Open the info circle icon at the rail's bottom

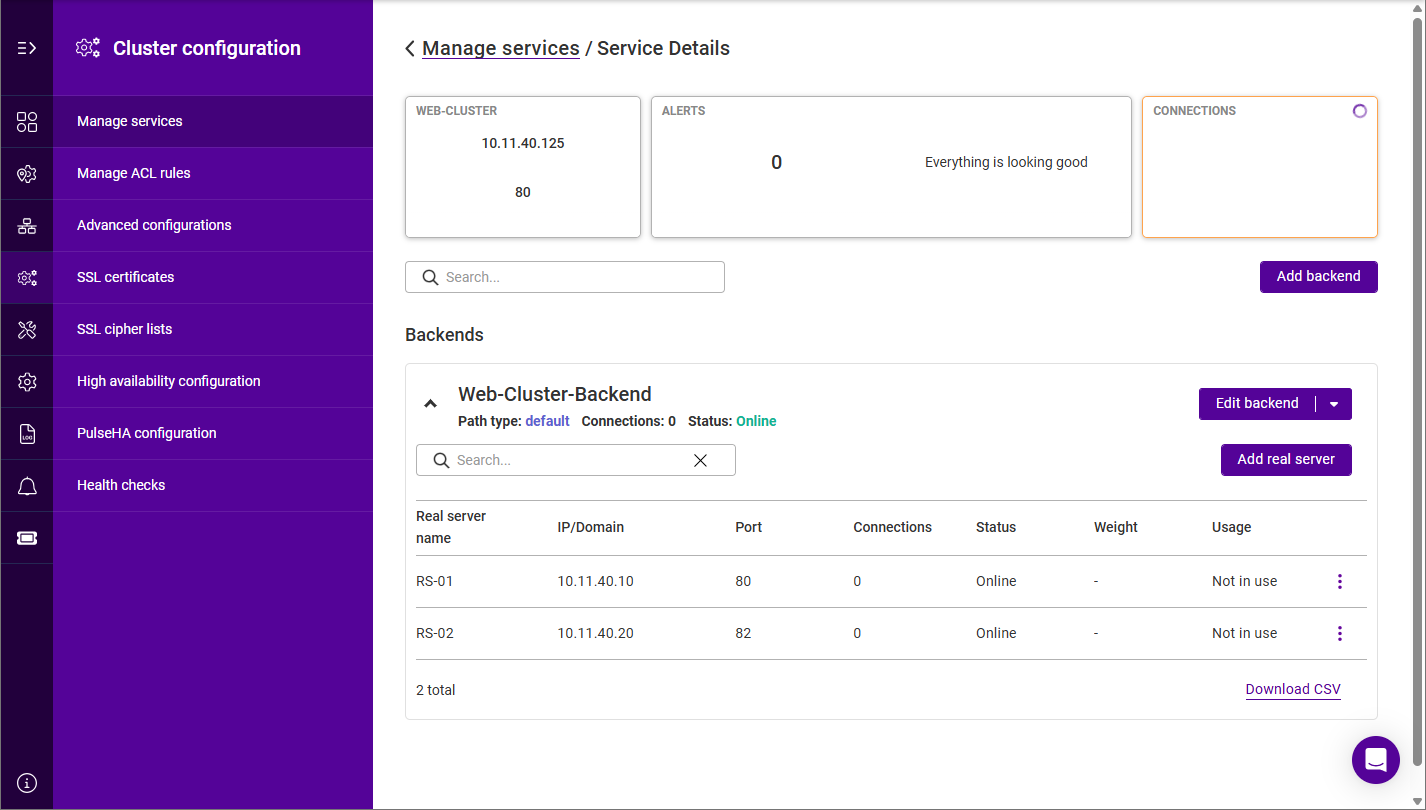click(x=27, y=782)
